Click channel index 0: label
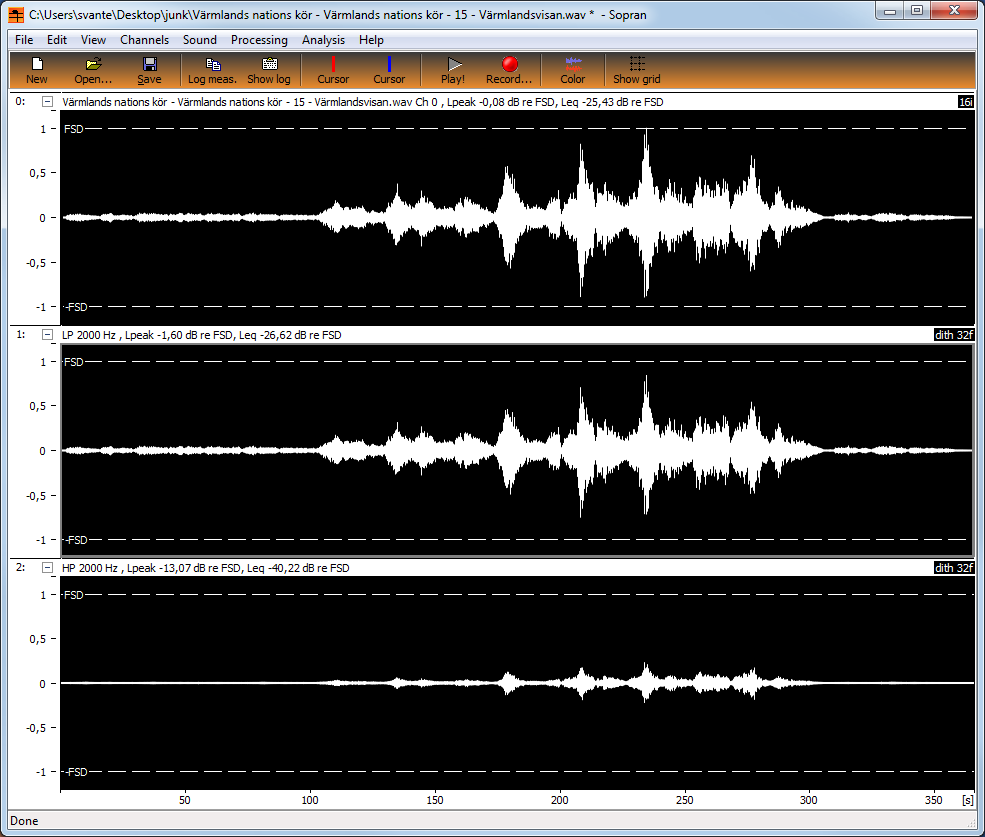 tap(20, 101)
